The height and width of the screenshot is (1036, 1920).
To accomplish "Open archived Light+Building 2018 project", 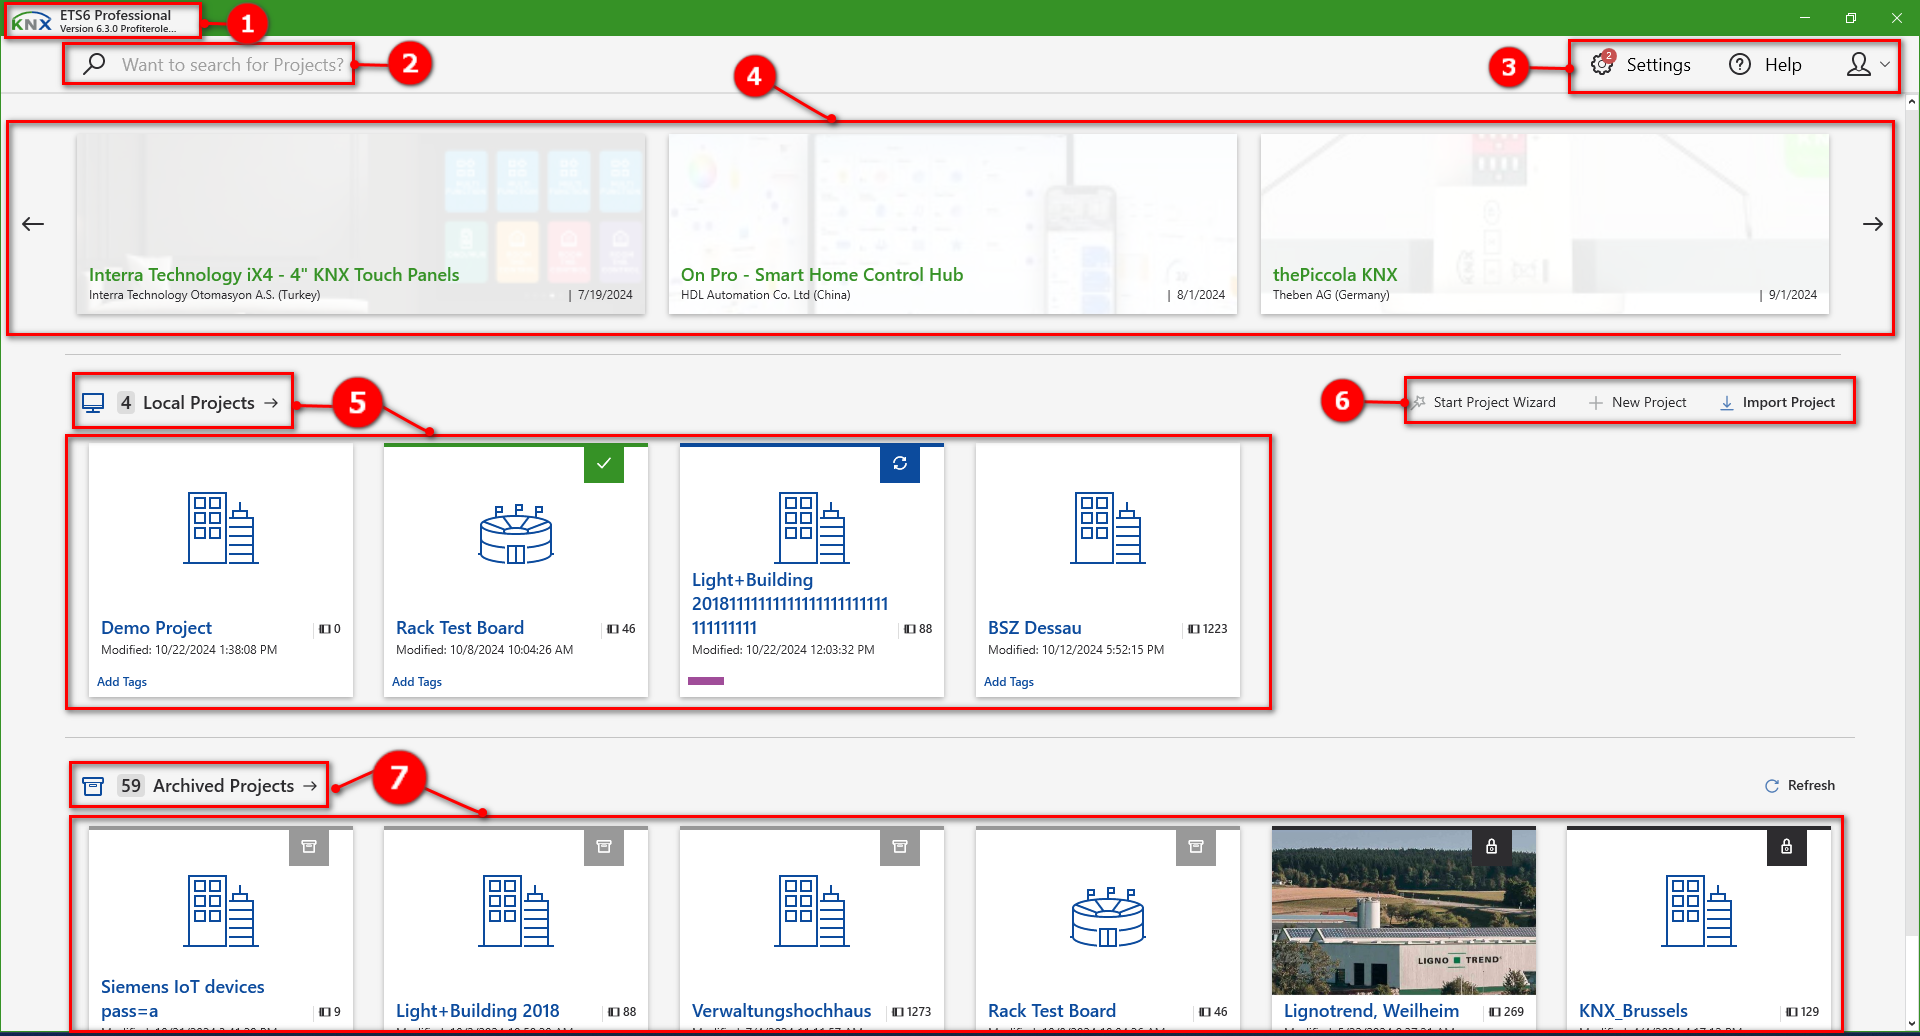I will coord(478,1011).
